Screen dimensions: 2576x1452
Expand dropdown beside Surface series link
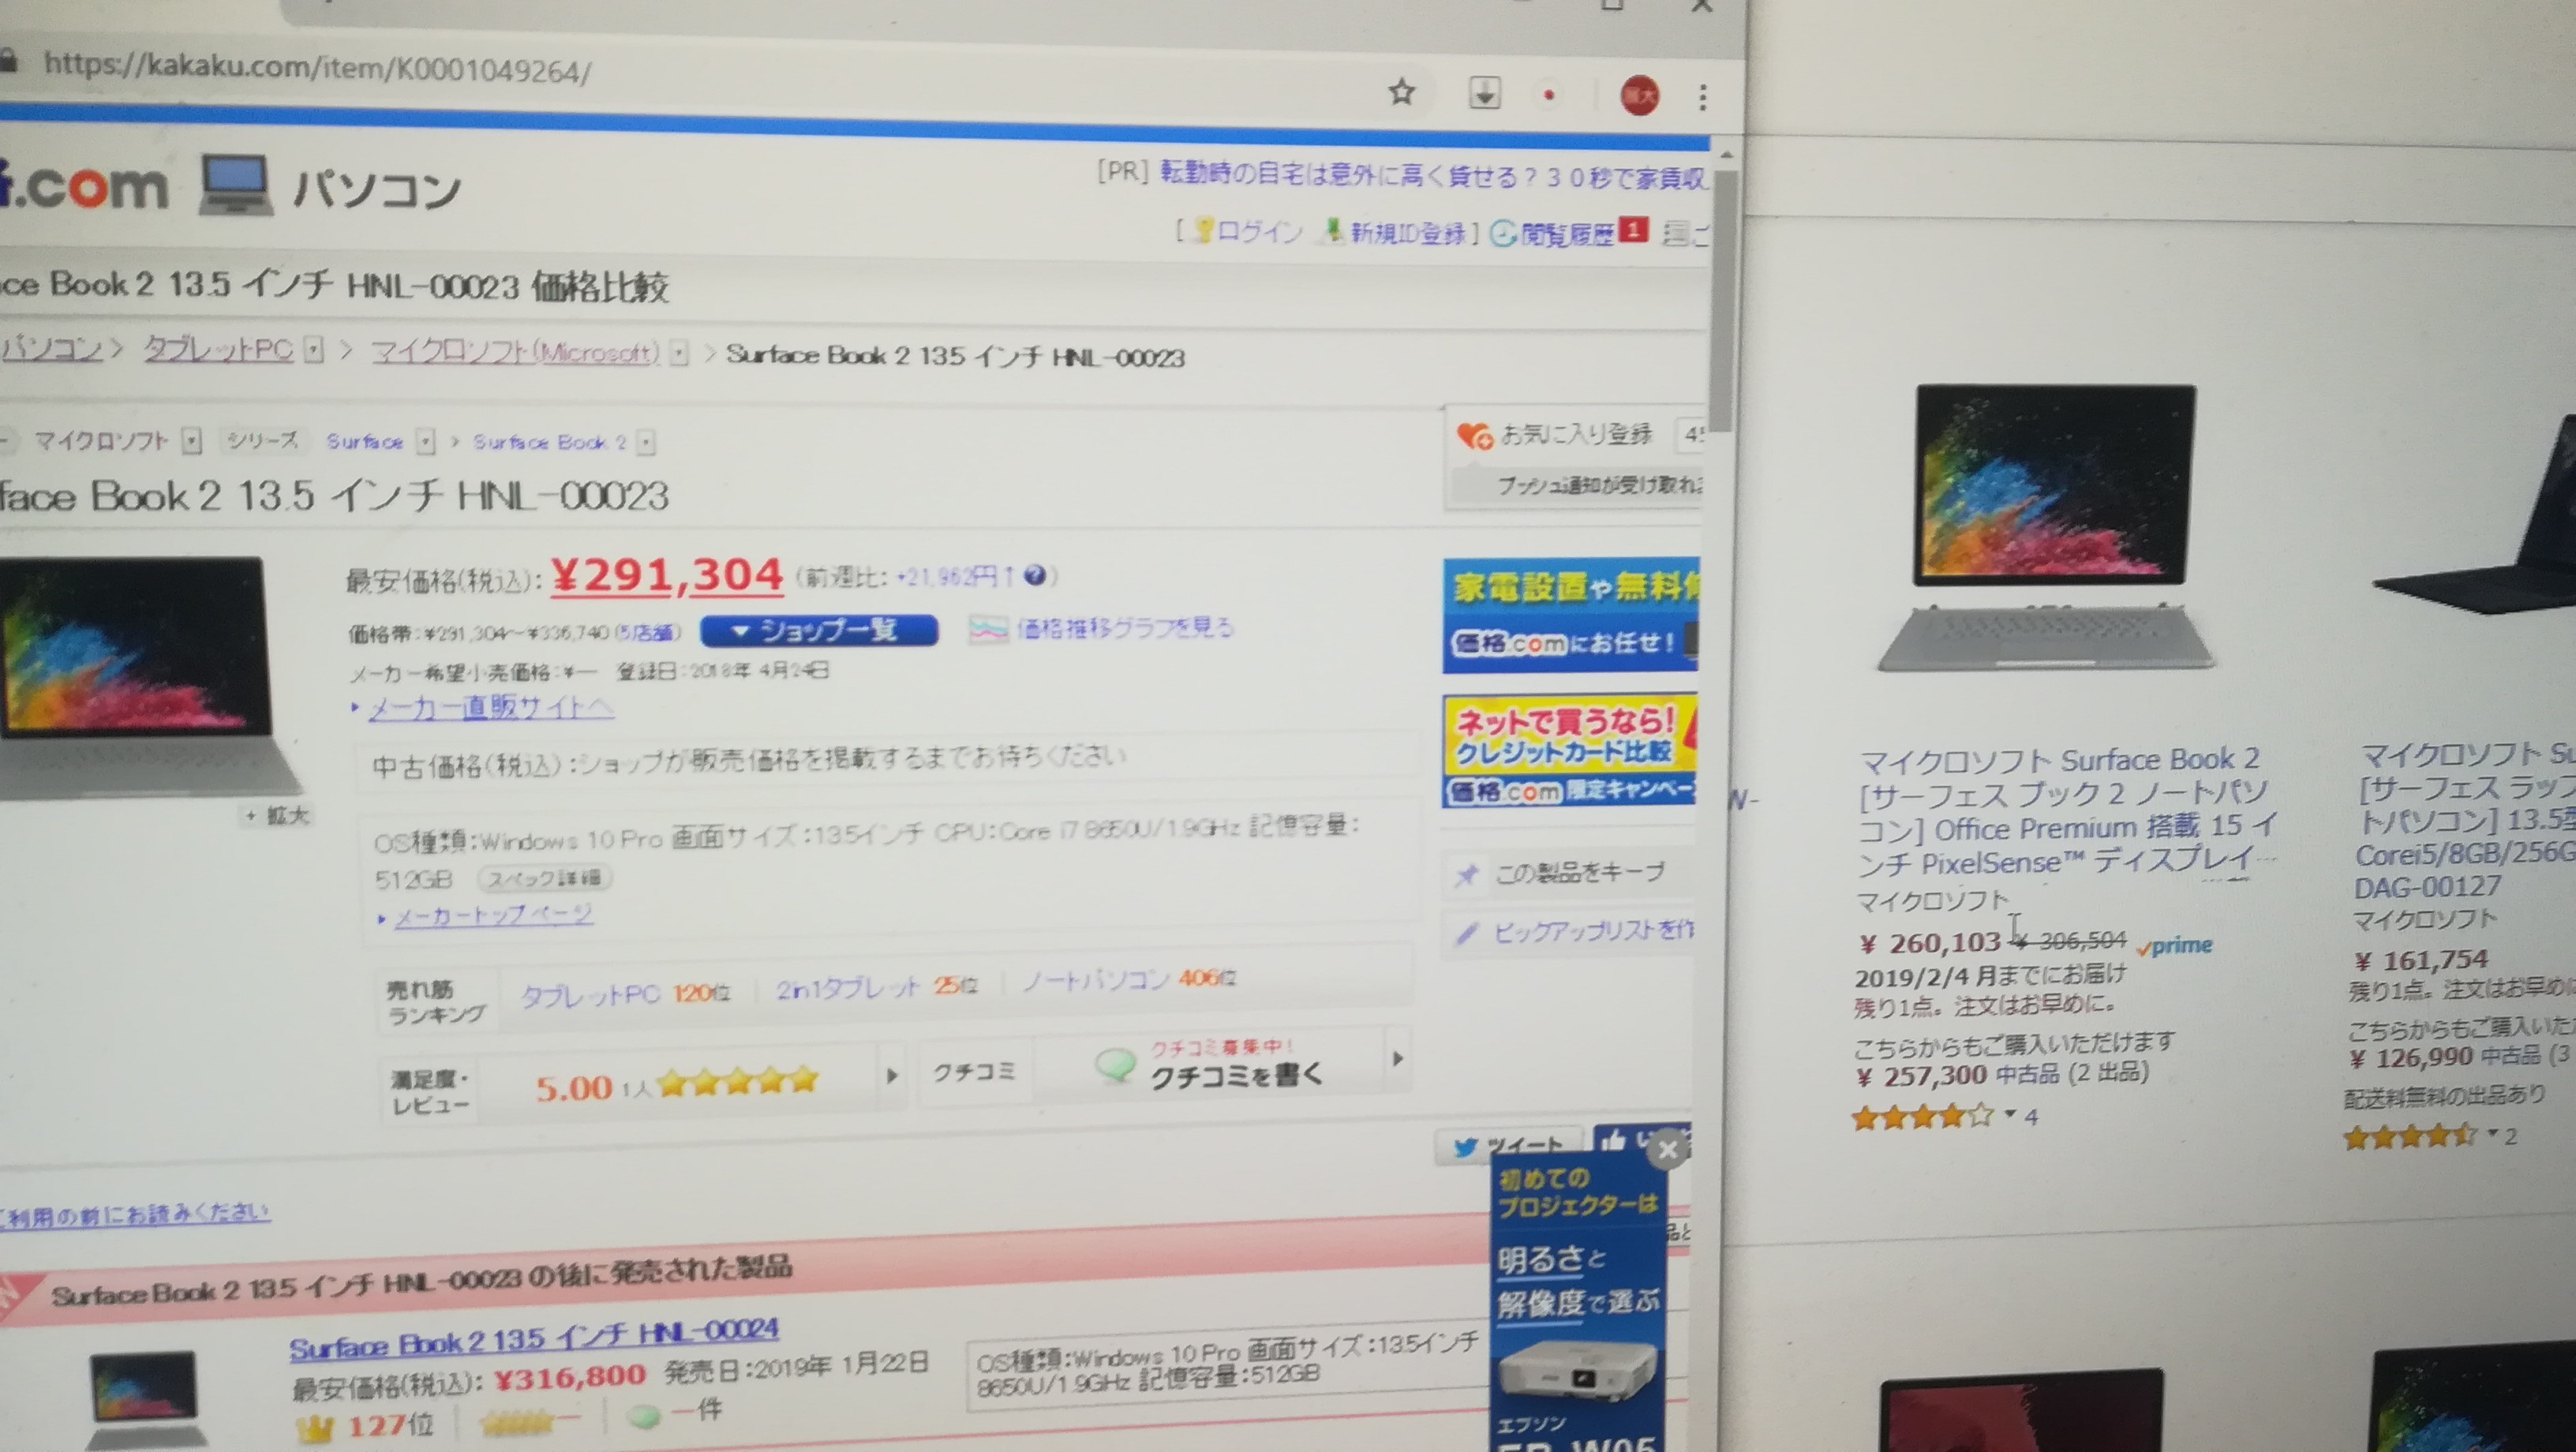[426, 442]
